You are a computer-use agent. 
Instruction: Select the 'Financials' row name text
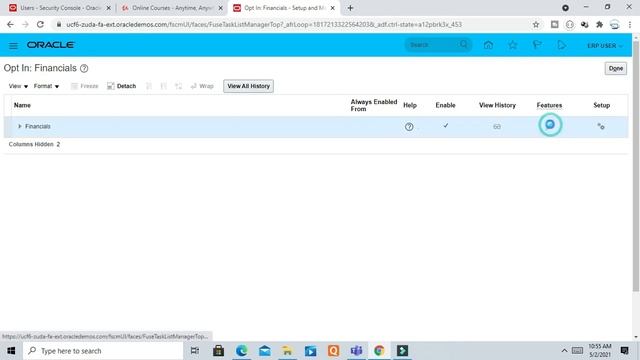[38, 127]
